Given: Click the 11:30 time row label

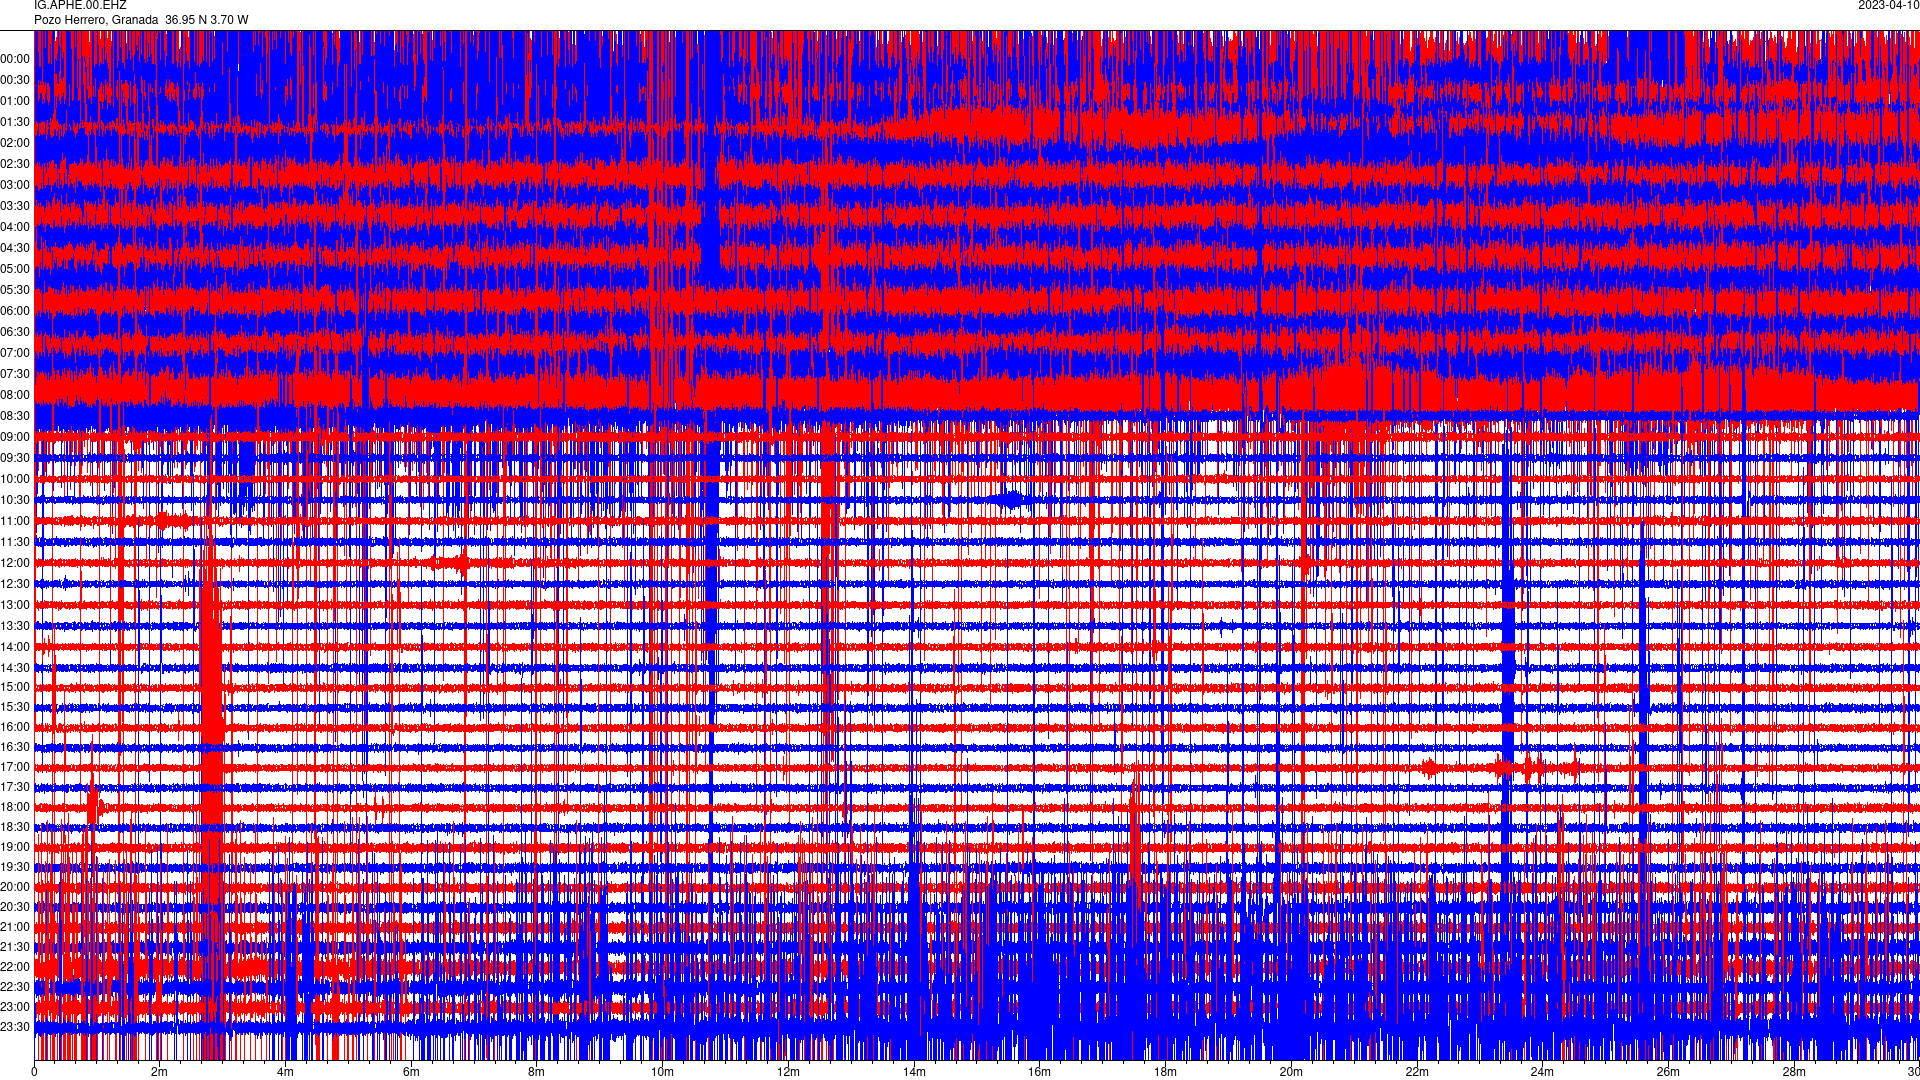Looking at the screenshot, I should point(15,542).
